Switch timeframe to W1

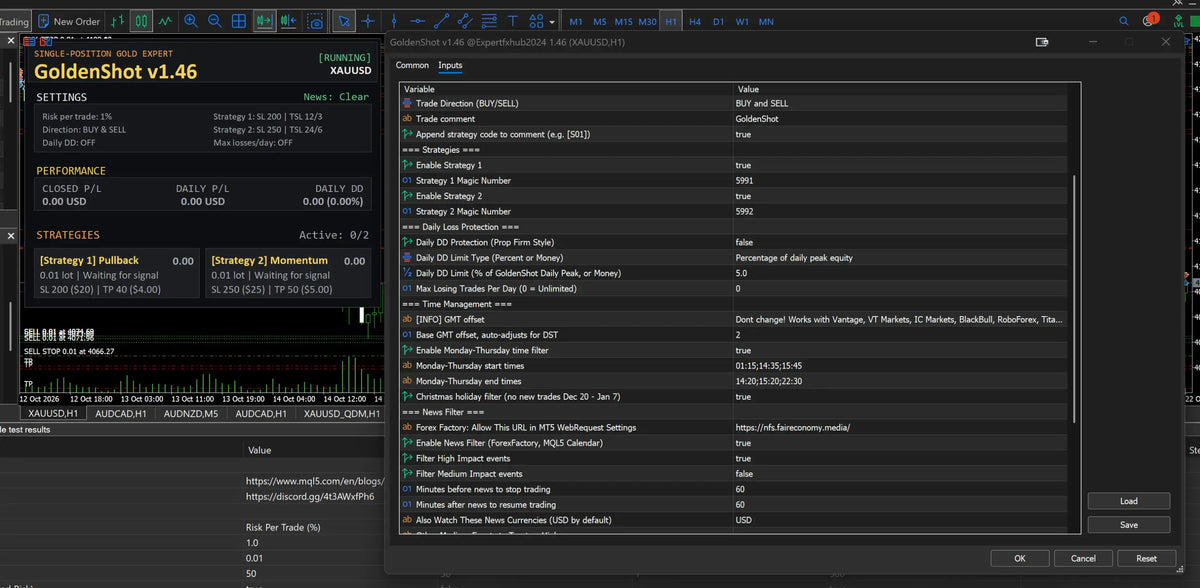pyautogui.click(x=742, y=21)
